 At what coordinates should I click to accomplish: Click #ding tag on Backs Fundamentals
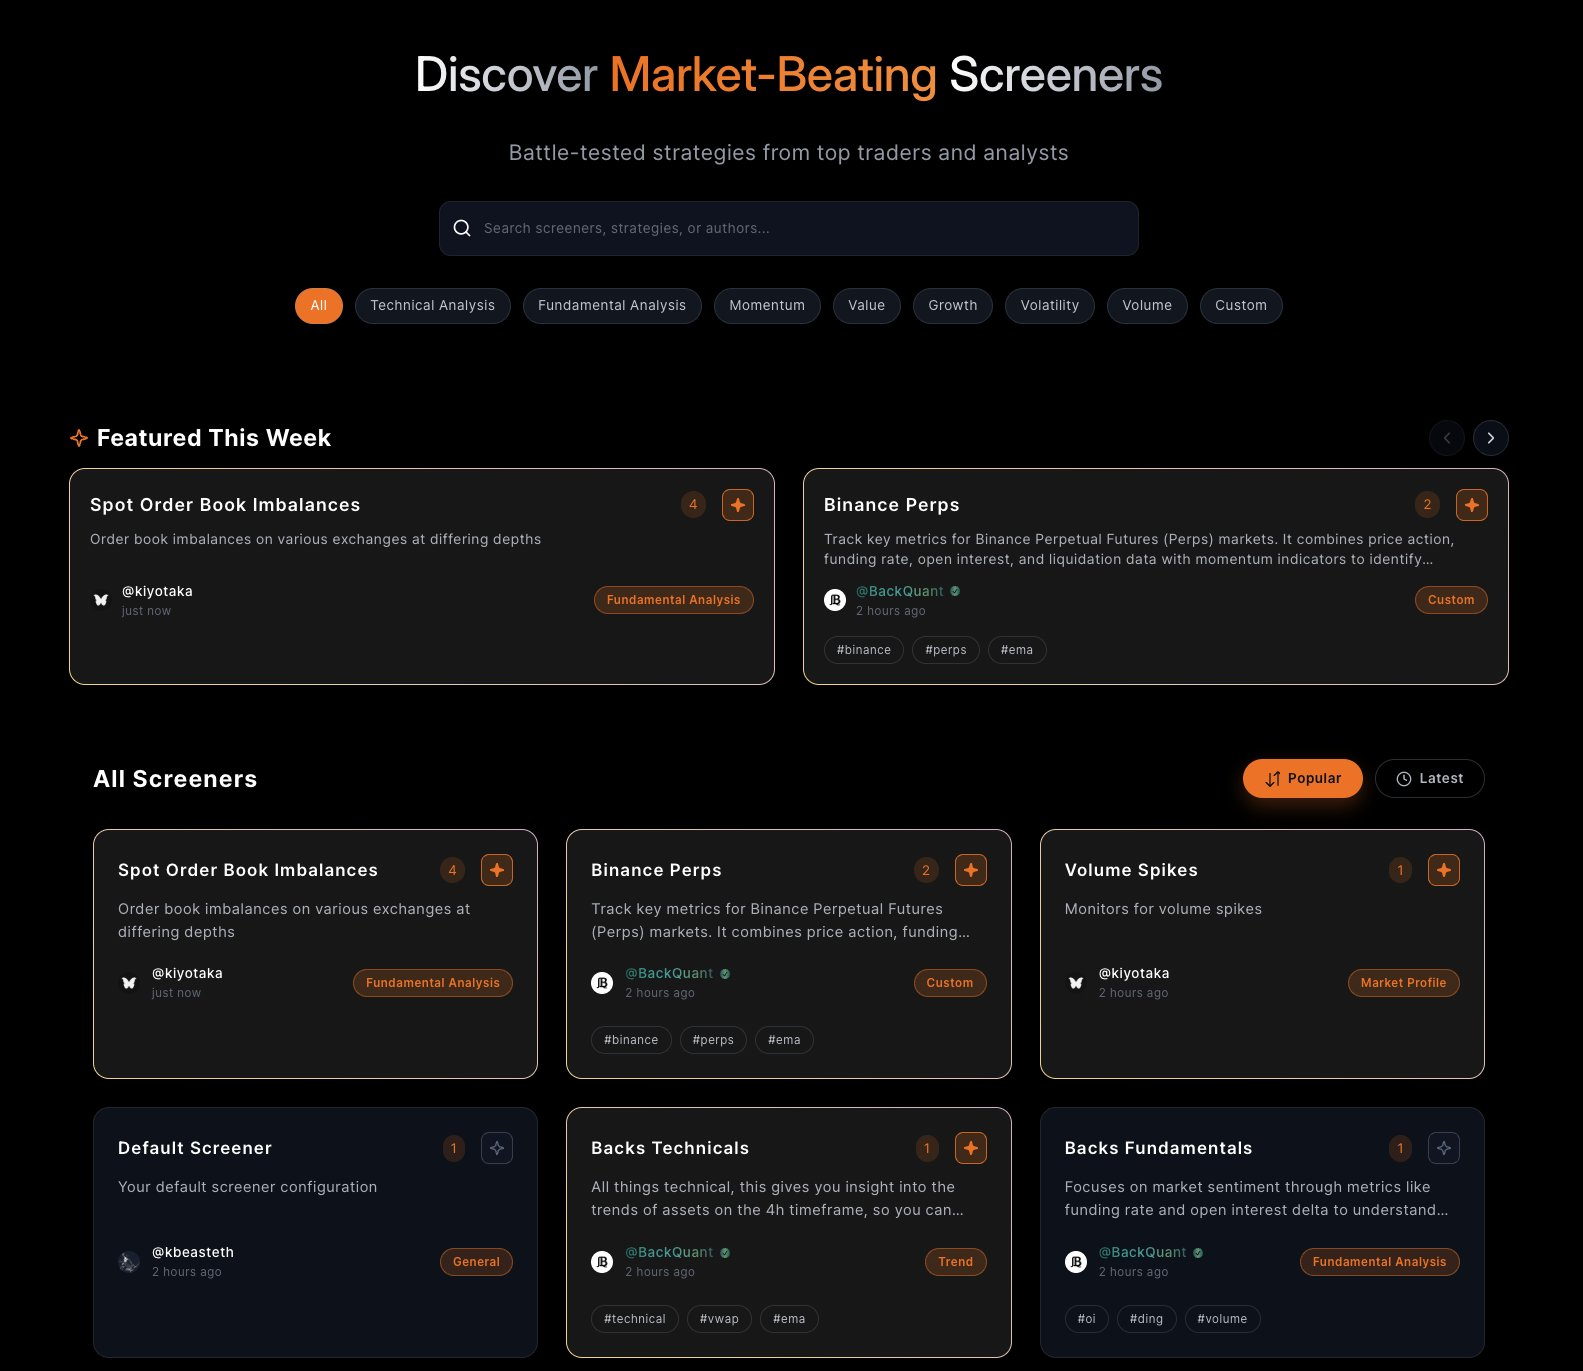pyautogui.click(x=1147, y=1319)
